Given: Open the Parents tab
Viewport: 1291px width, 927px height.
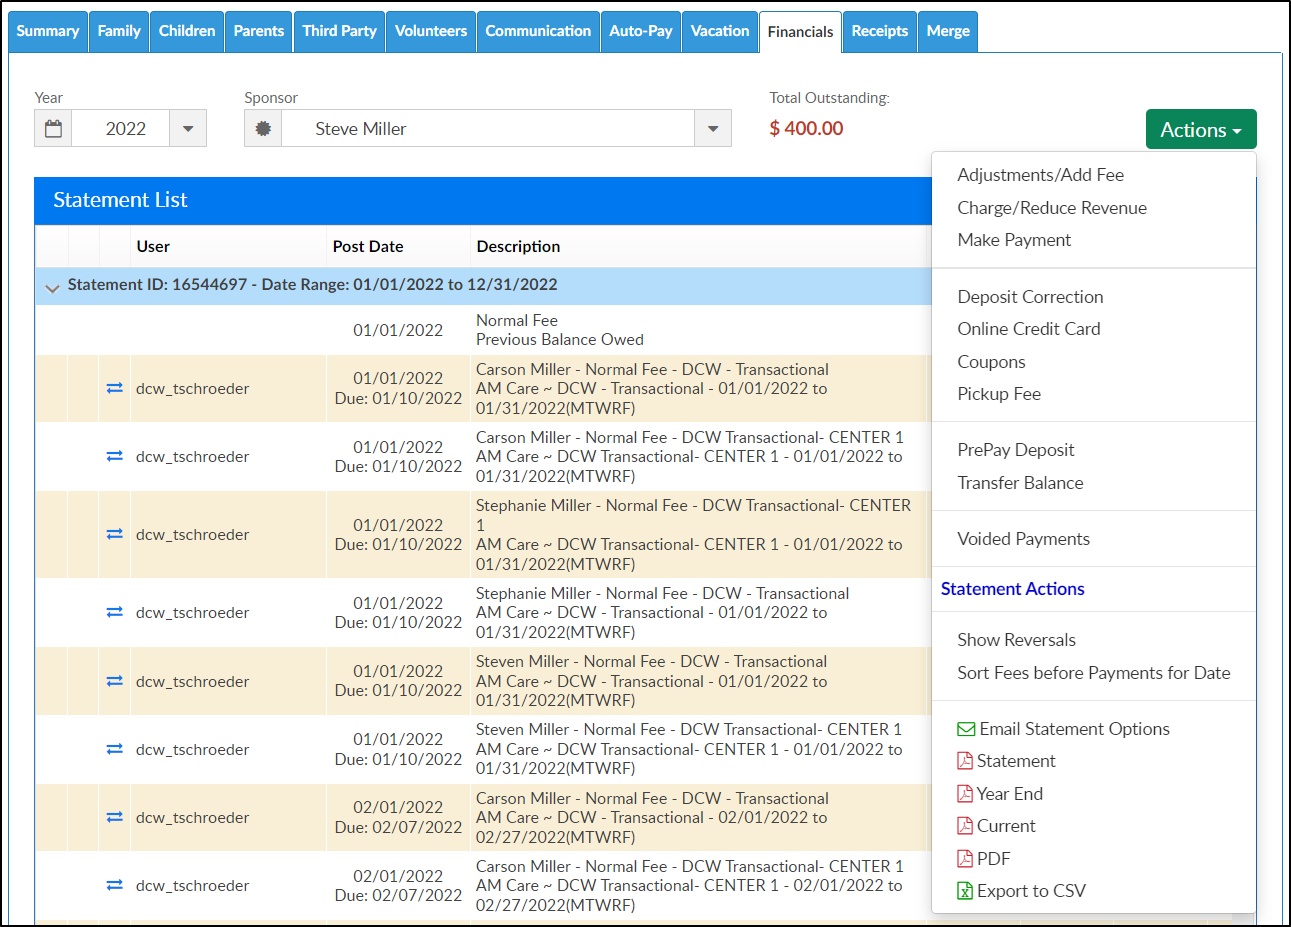Looking at the screenshot, I should point(259,31).
